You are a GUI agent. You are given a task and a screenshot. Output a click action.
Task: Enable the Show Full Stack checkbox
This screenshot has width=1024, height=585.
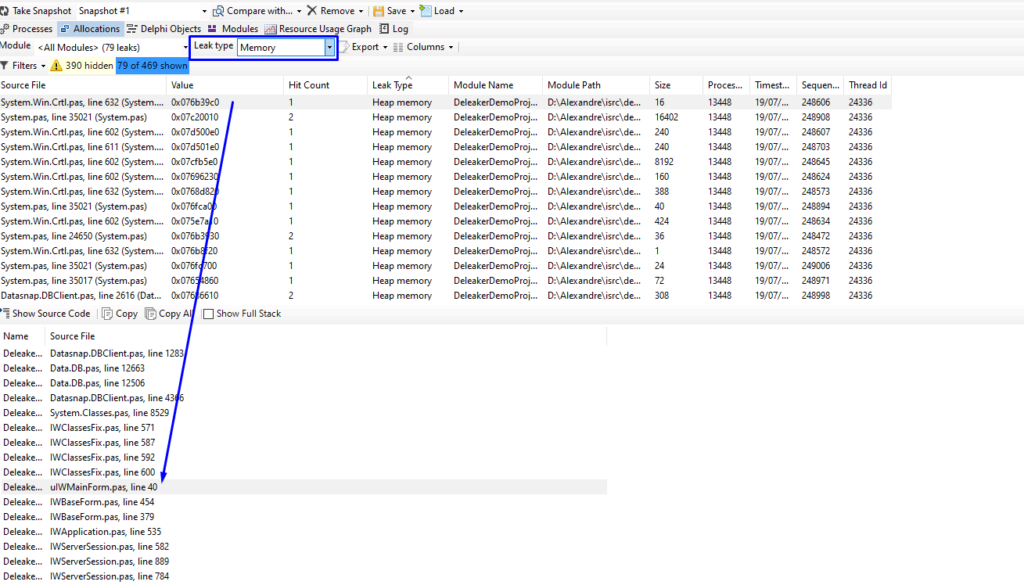point(208,314)
